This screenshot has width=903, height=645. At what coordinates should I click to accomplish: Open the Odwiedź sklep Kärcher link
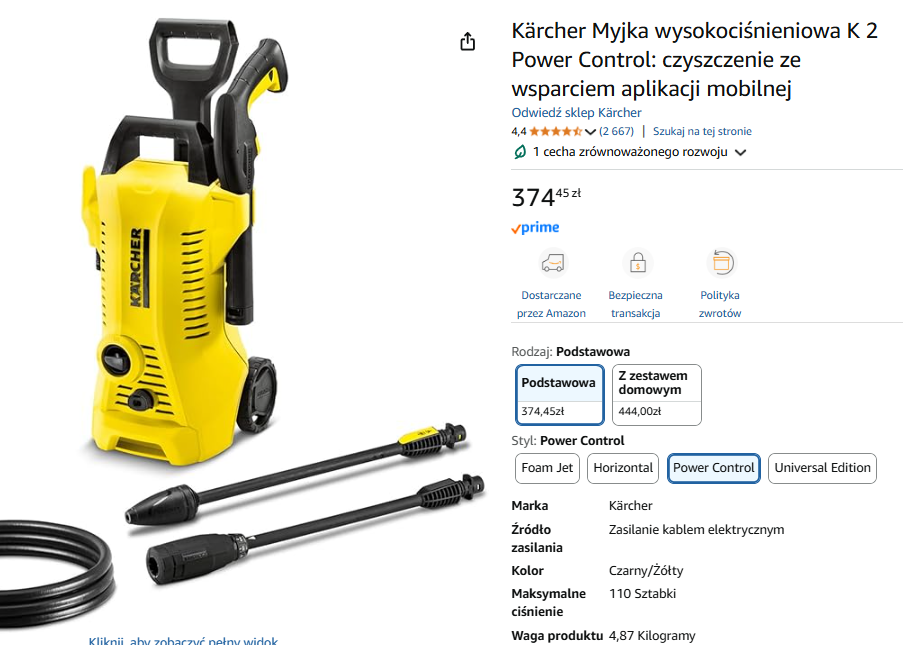(x=576, y=113)
